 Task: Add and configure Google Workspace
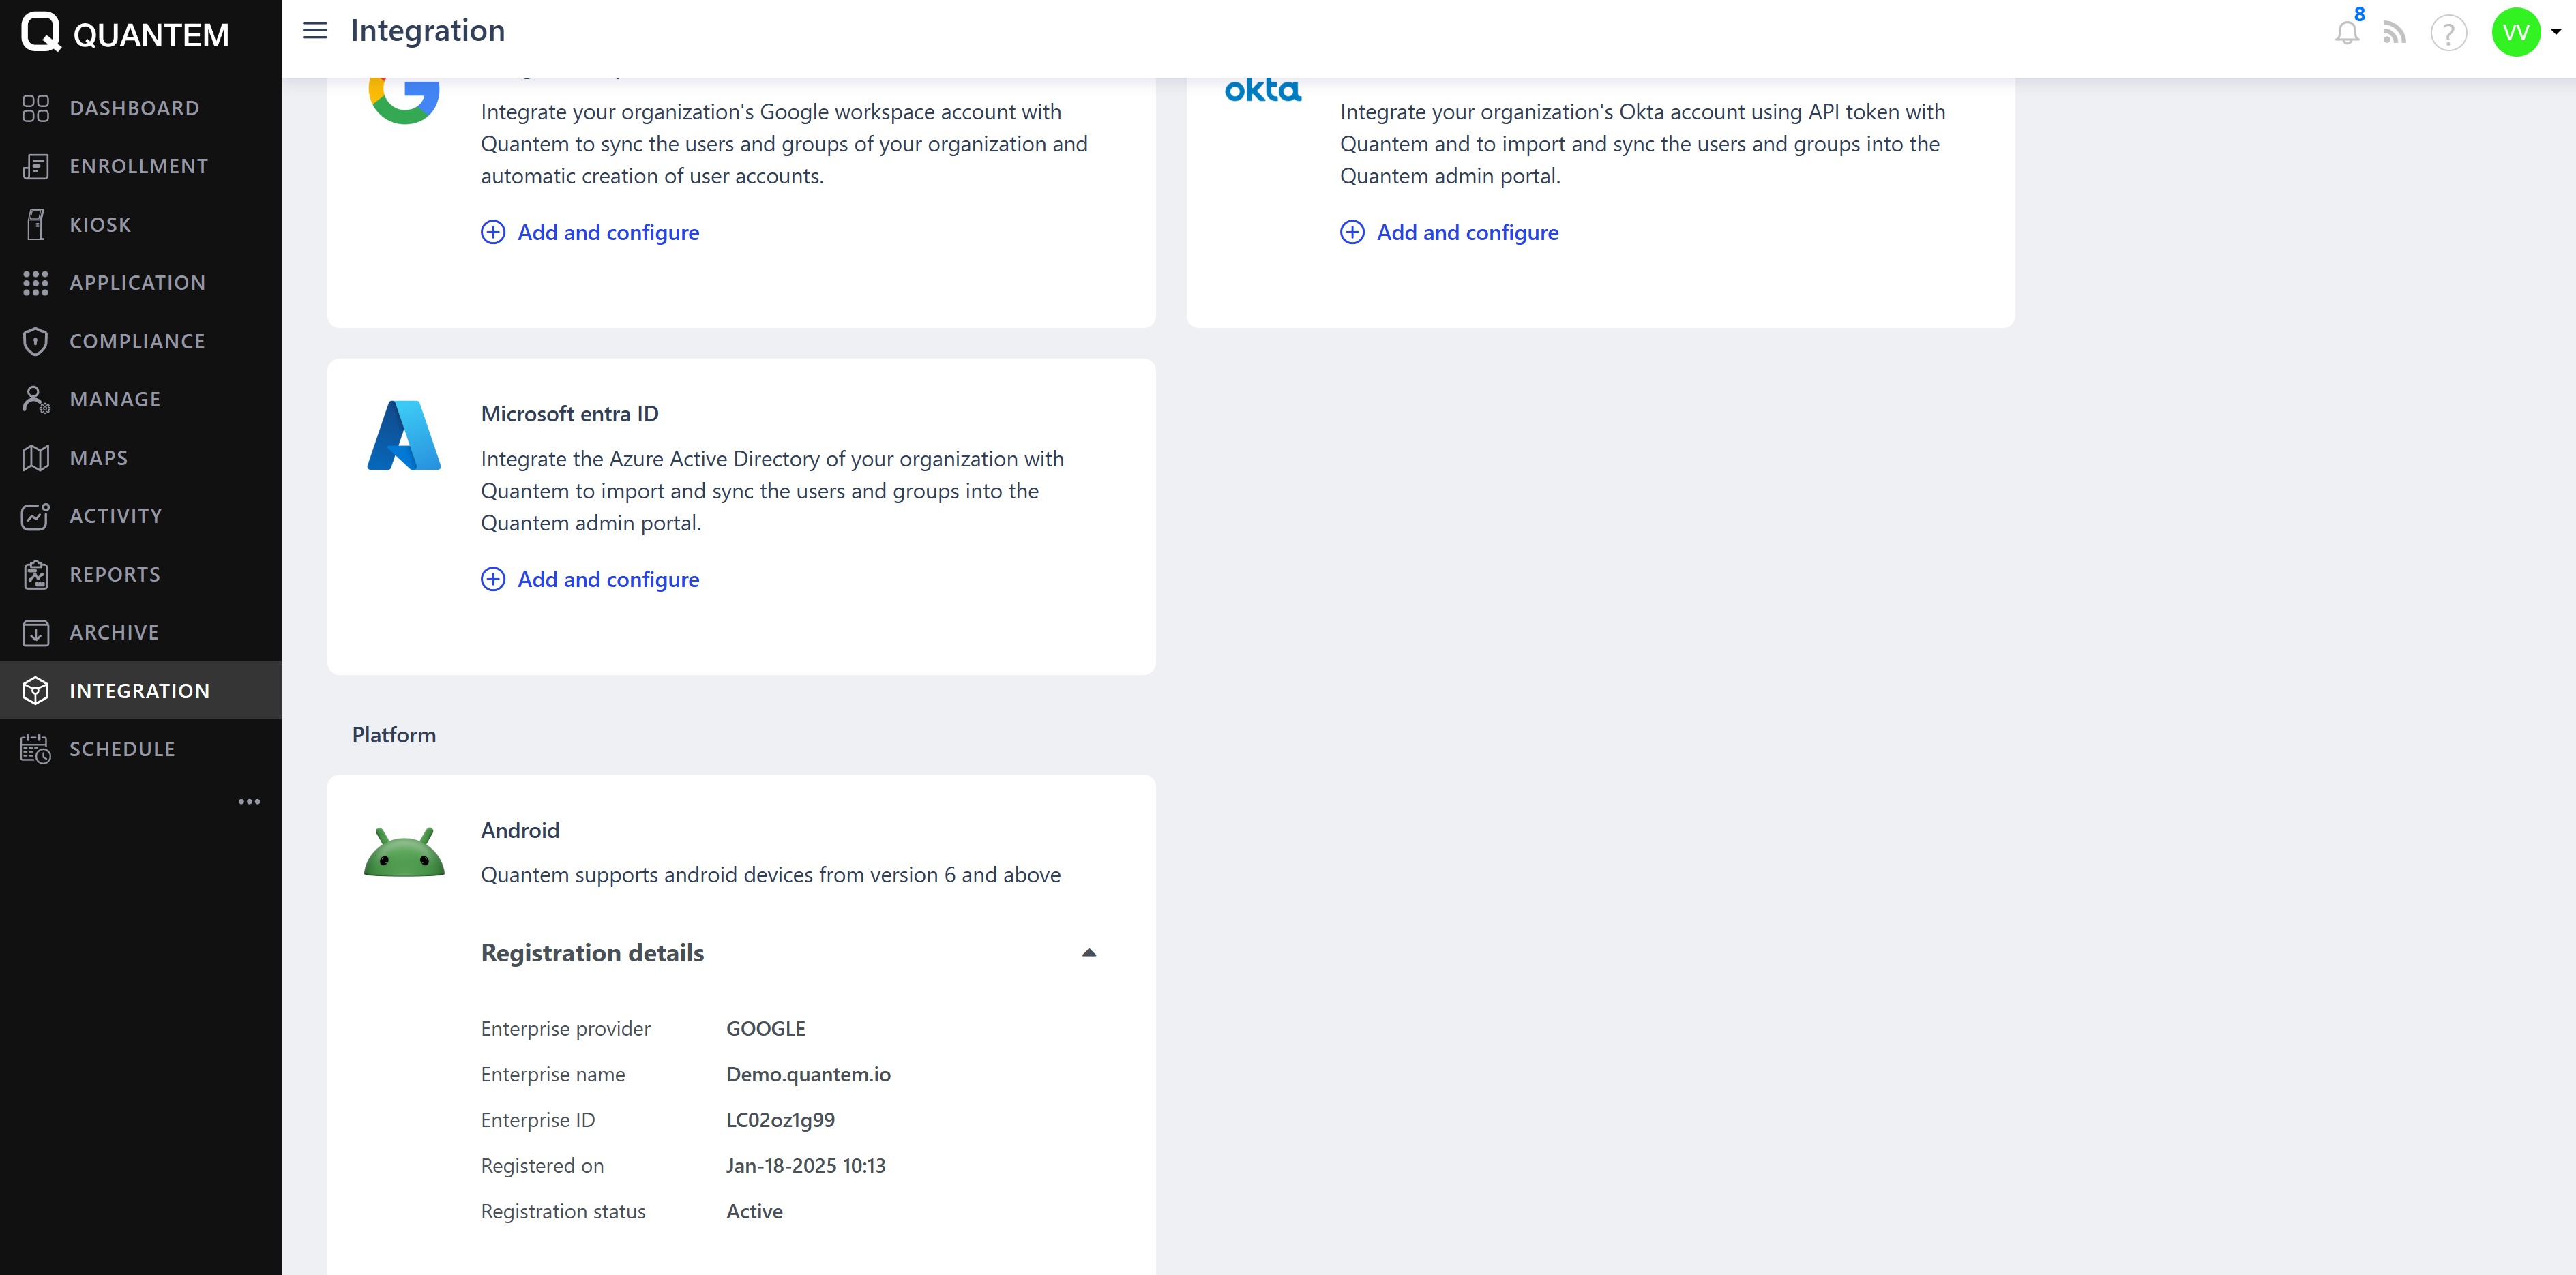pos(607,233)
